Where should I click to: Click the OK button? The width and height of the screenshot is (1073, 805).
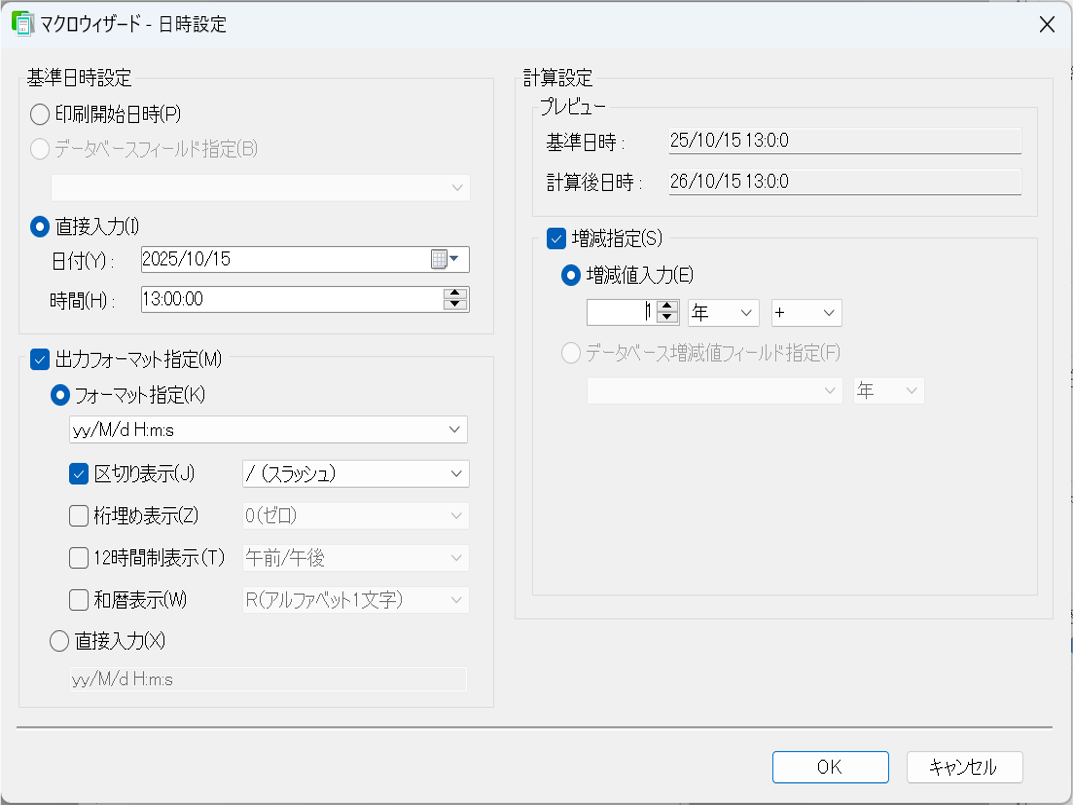pyautogui.click(x=829, y=767)
